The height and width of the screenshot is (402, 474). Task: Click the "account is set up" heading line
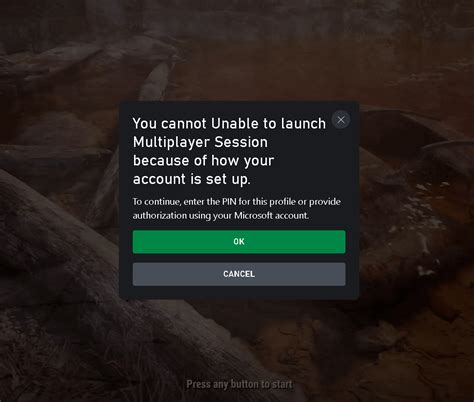click(x=191, y=179)
